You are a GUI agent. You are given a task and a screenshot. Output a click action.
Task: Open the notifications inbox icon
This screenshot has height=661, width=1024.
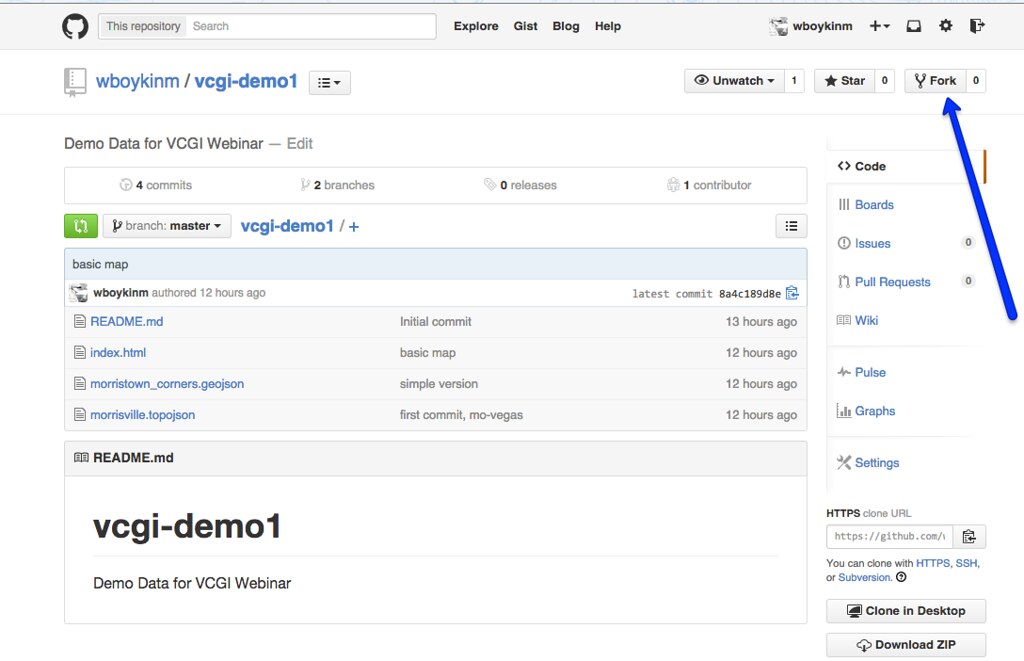pos(914,26)
